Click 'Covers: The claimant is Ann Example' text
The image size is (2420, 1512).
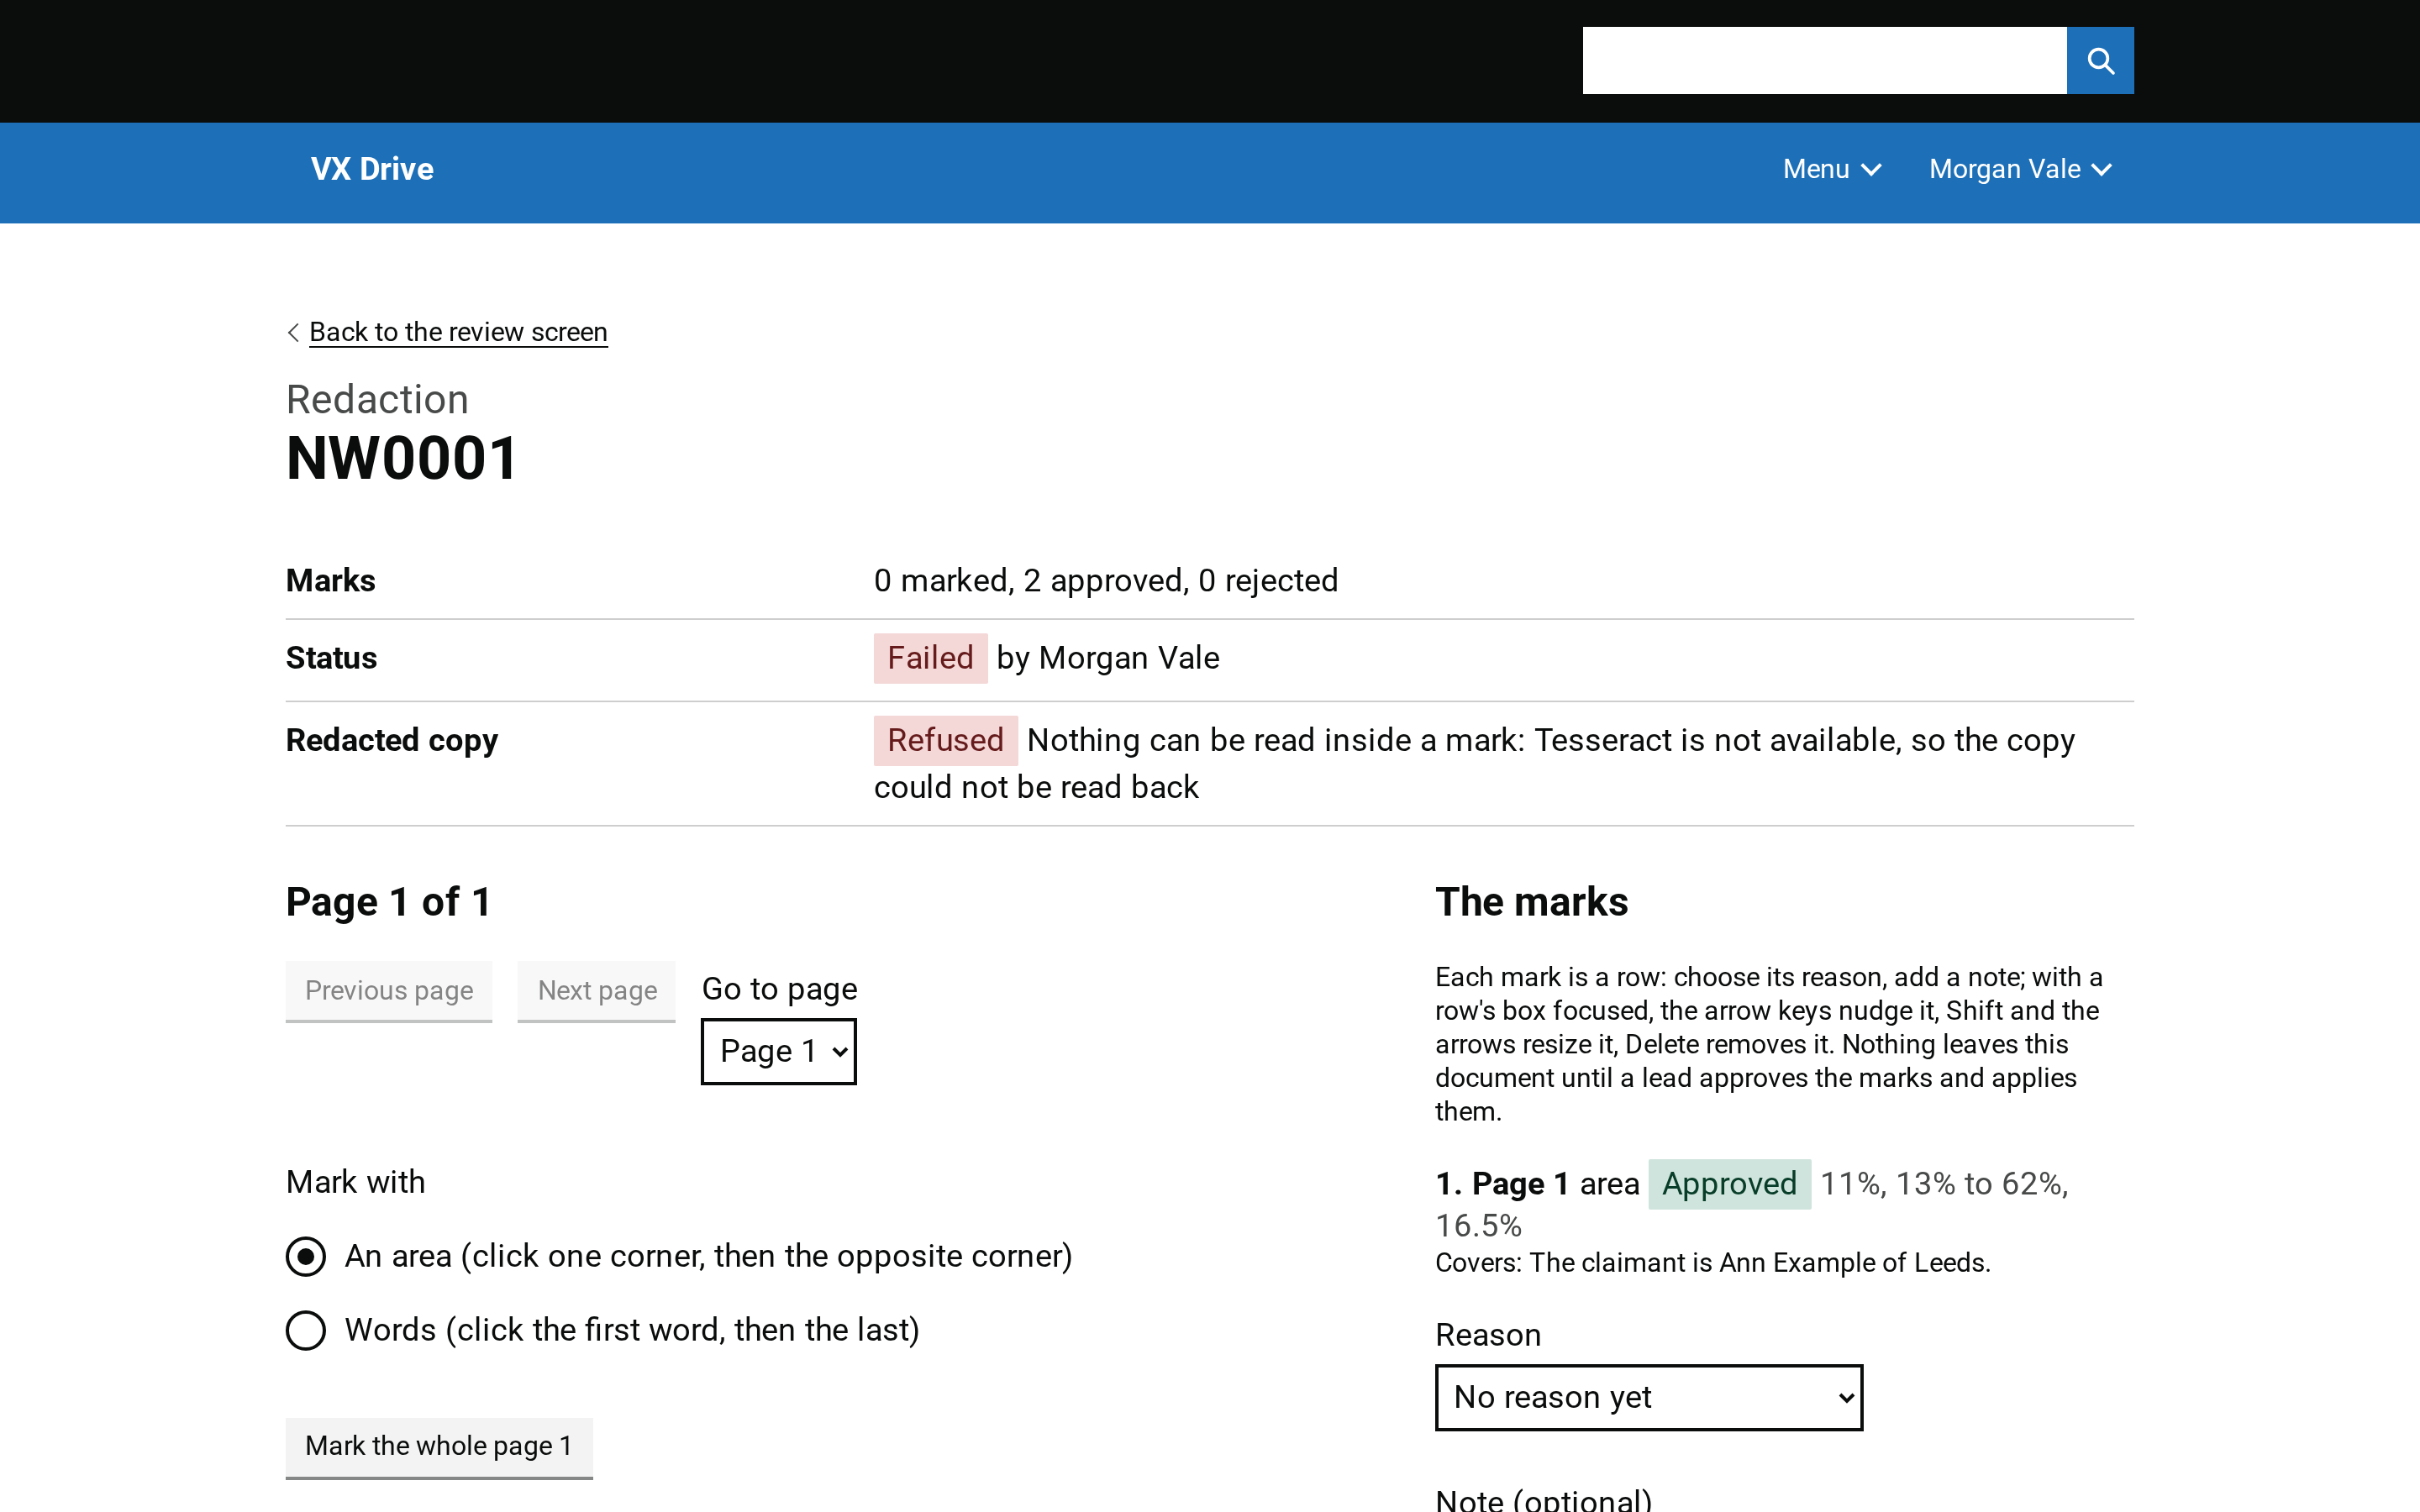point(1712,1263)
